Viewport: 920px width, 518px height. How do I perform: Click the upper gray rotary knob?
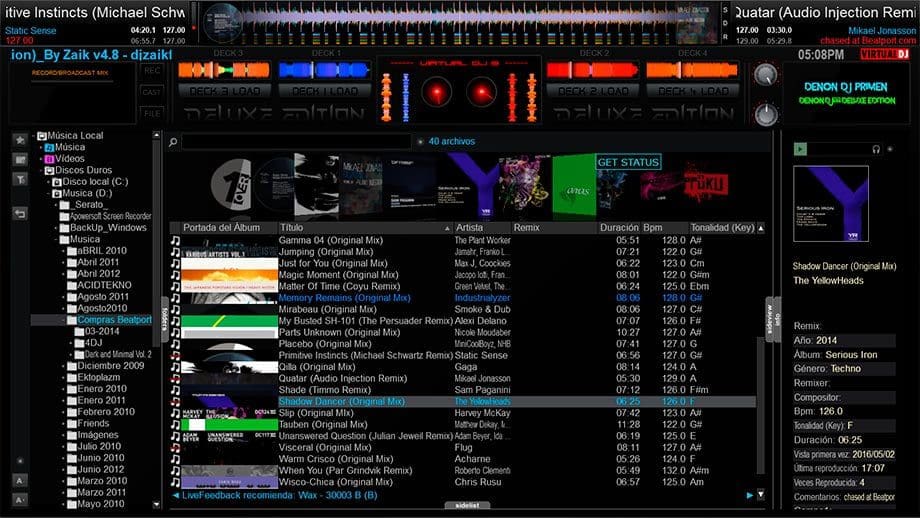(766, 75)
